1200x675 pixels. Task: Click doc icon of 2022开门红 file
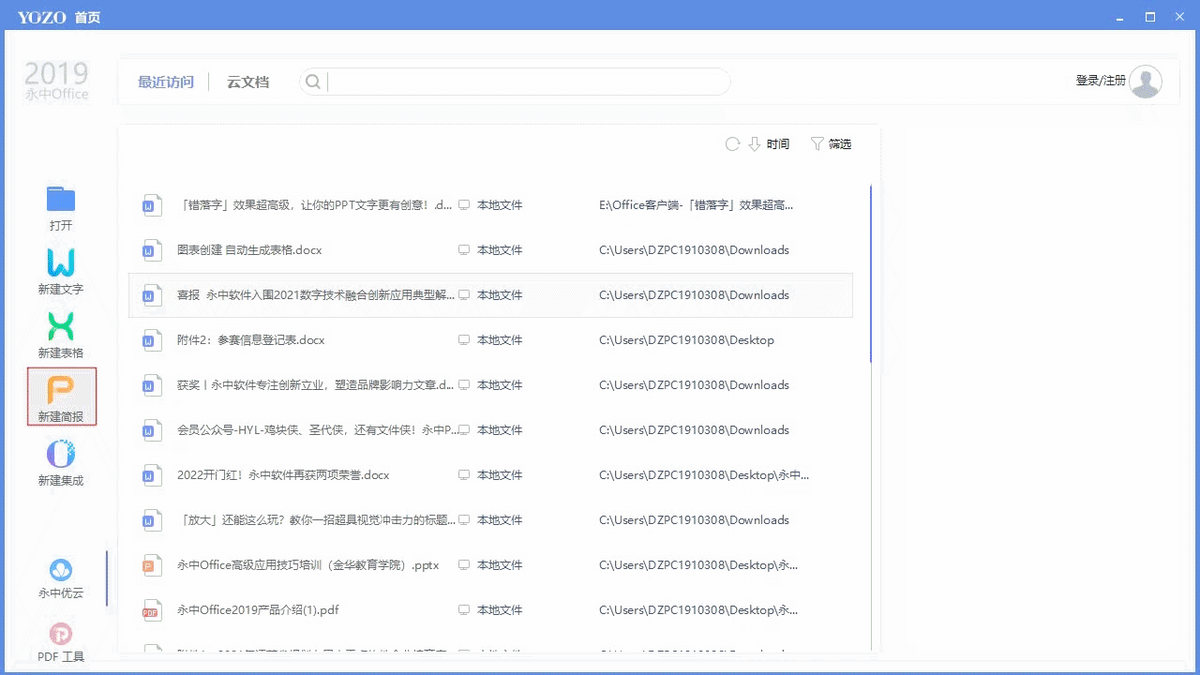pyautogui.click(x=151, y=475)
